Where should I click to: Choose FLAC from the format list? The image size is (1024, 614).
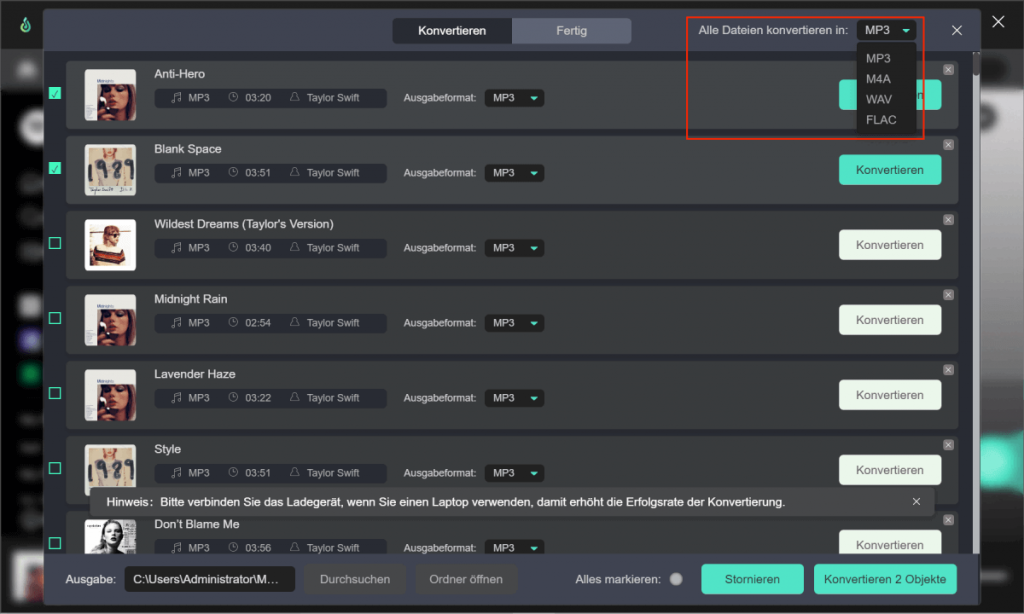click(881, 120)
